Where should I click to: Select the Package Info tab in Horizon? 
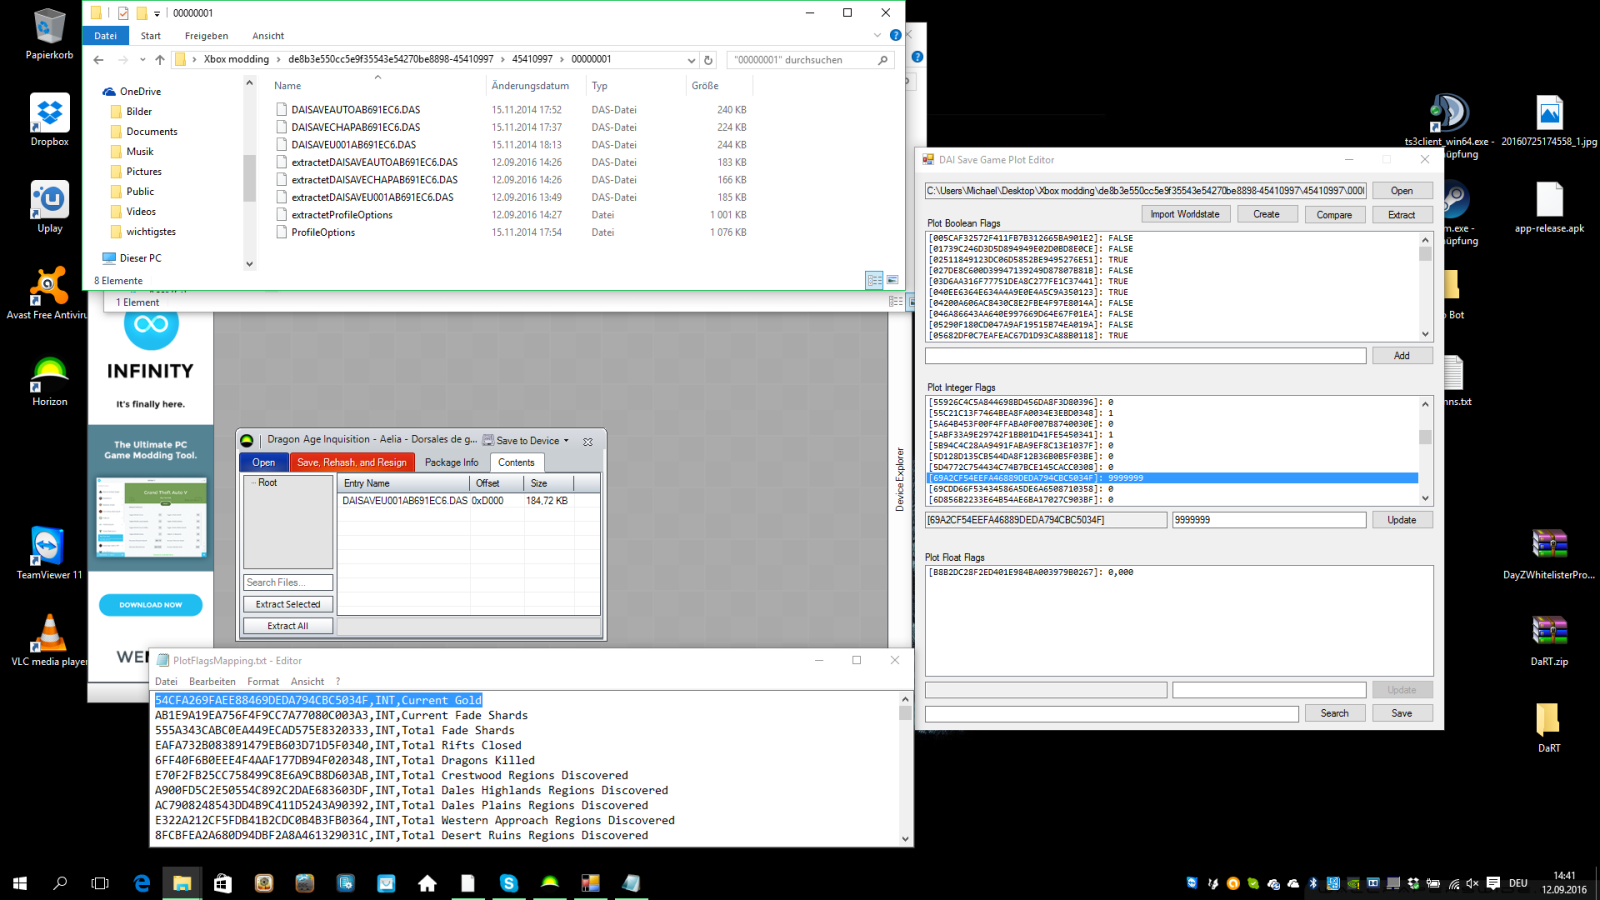coord(451,462)
